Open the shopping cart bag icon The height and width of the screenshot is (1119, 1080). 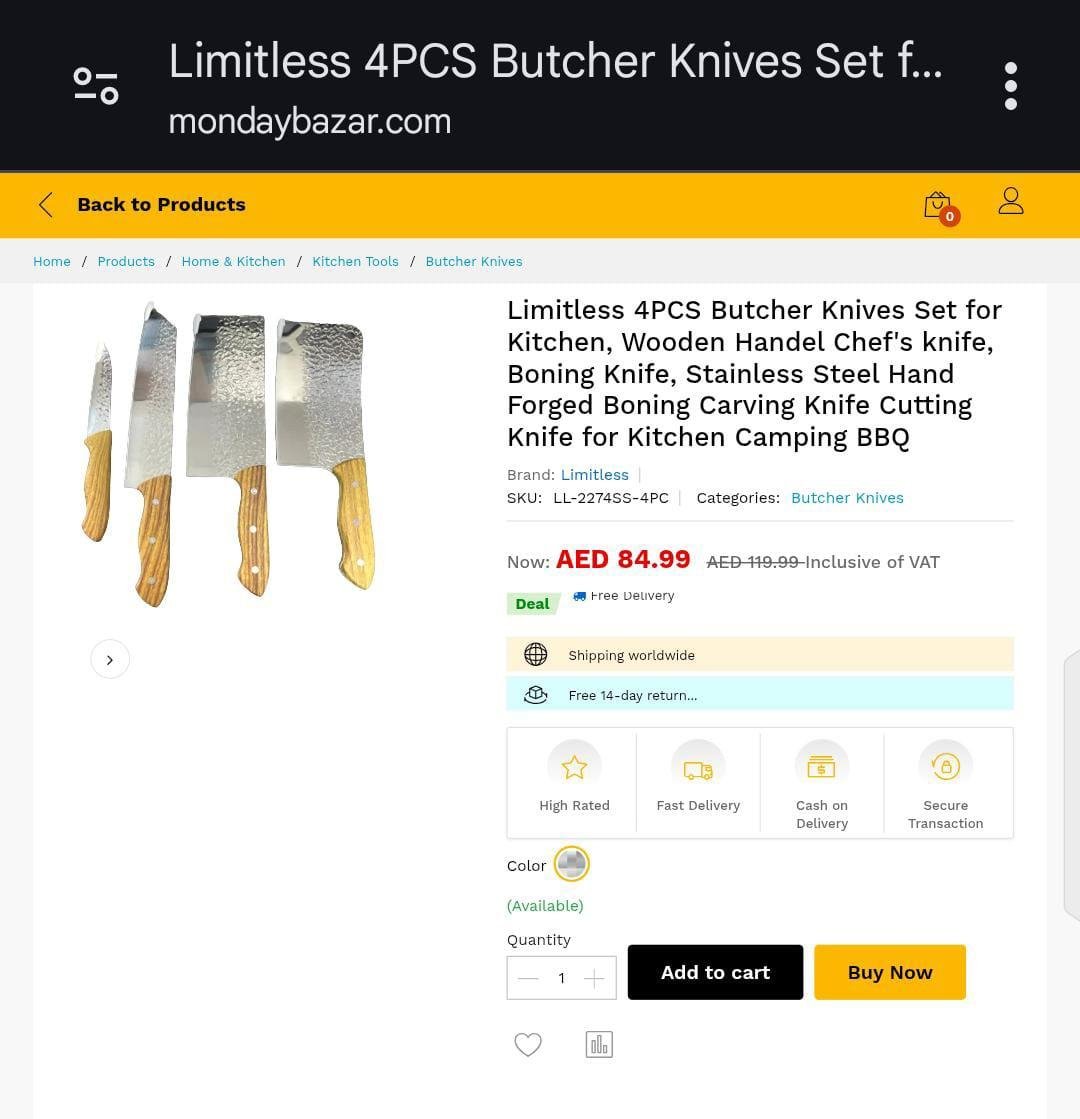(x=940, y=207)
